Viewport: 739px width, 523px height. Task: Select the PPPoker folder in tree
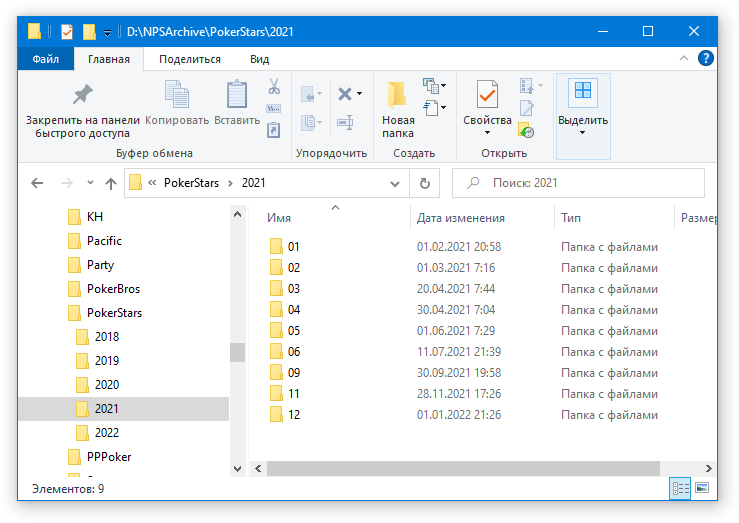tap(109, 457)
